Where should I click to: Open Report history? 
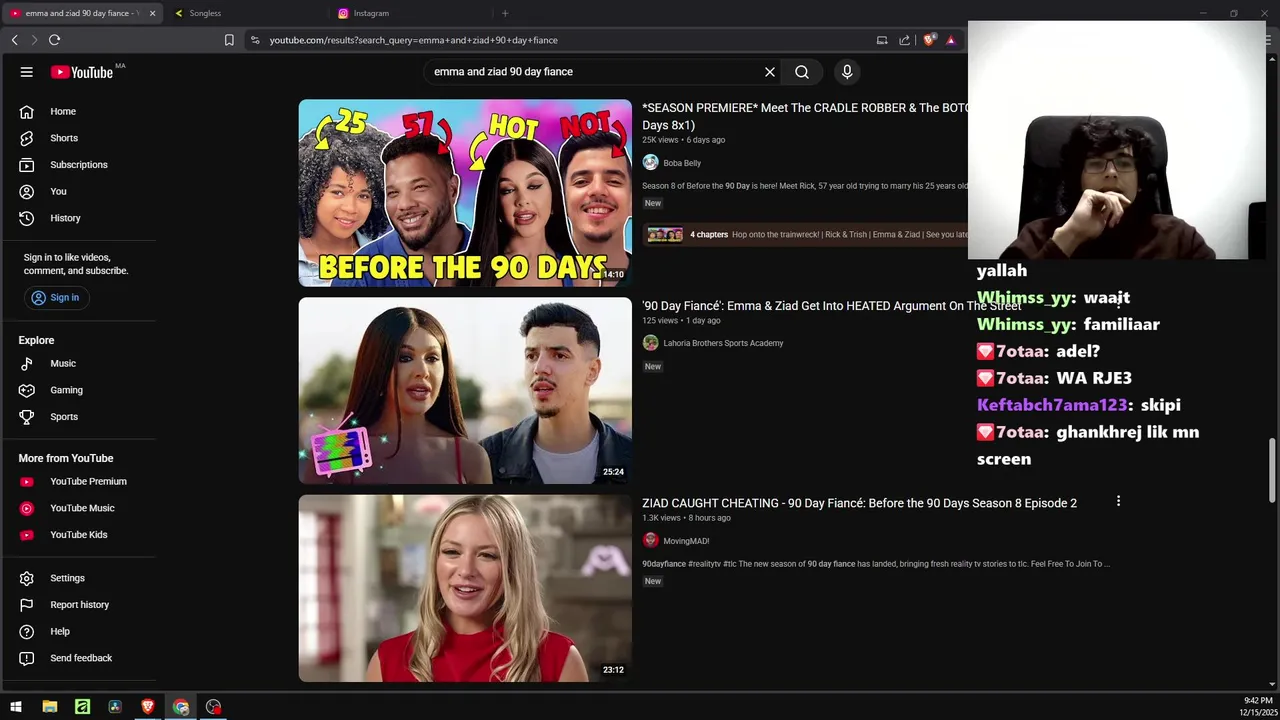point(79,605)
